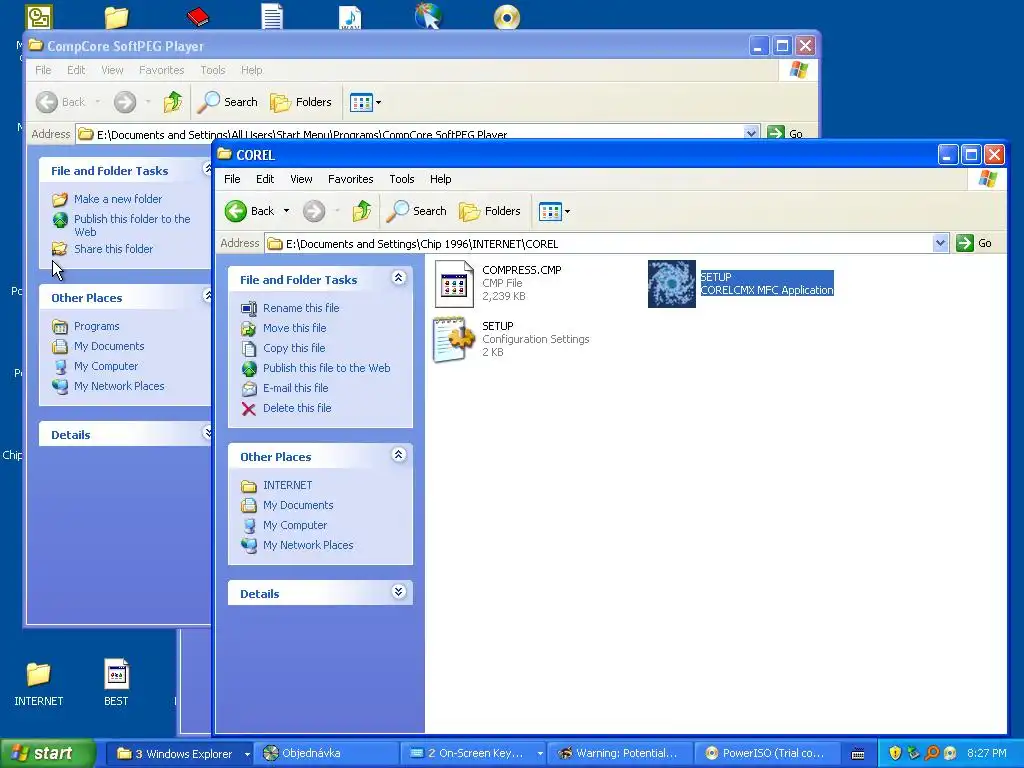Open Tools menu in COREL window
The image size is (1024, 768).
click(402, 179)
